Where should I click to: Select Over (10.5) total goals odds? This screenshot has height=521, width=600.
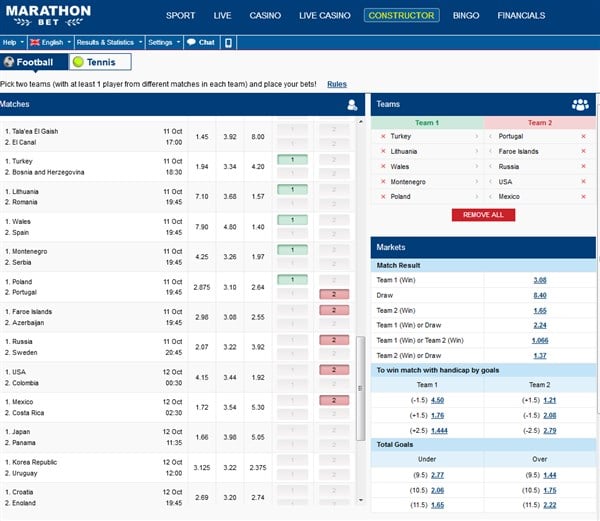point(550,490)
